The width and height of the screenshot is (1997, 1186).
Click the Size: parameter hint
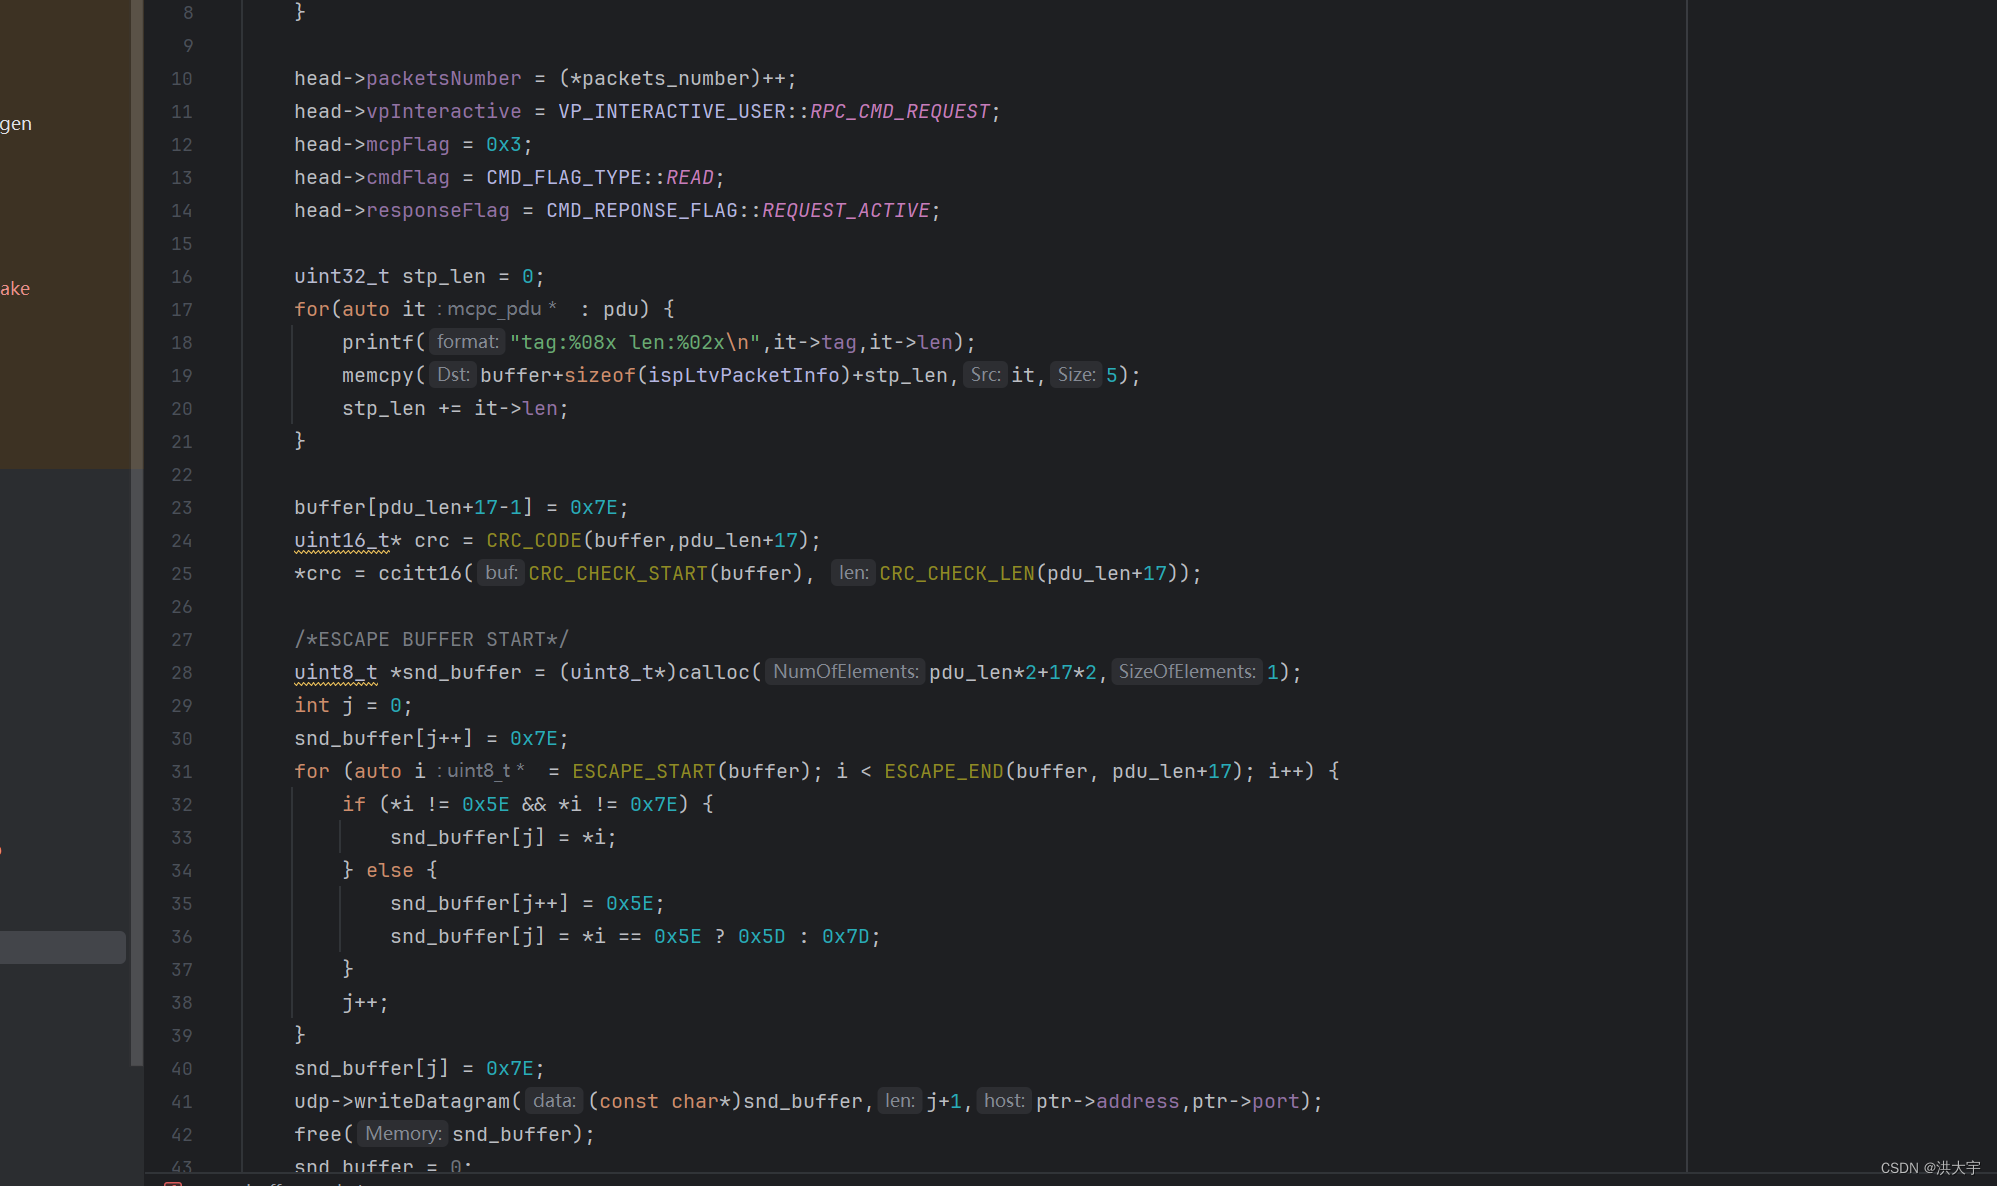point(1076,375)
